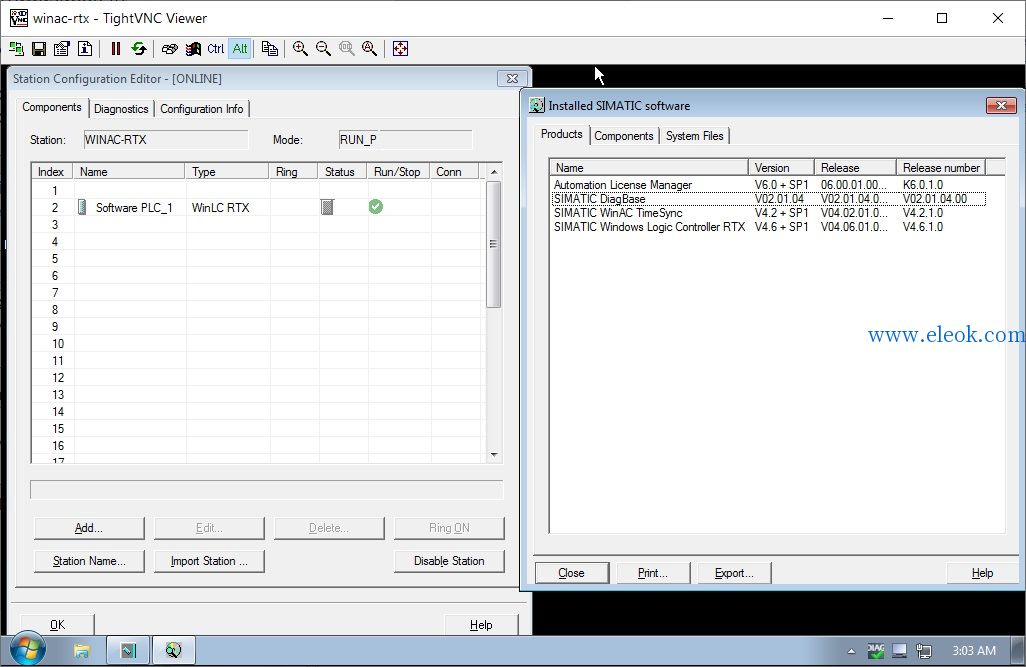Click the component list scrollbar down arrow
This screenshot has height=667, width=1026.
(494, 455)
